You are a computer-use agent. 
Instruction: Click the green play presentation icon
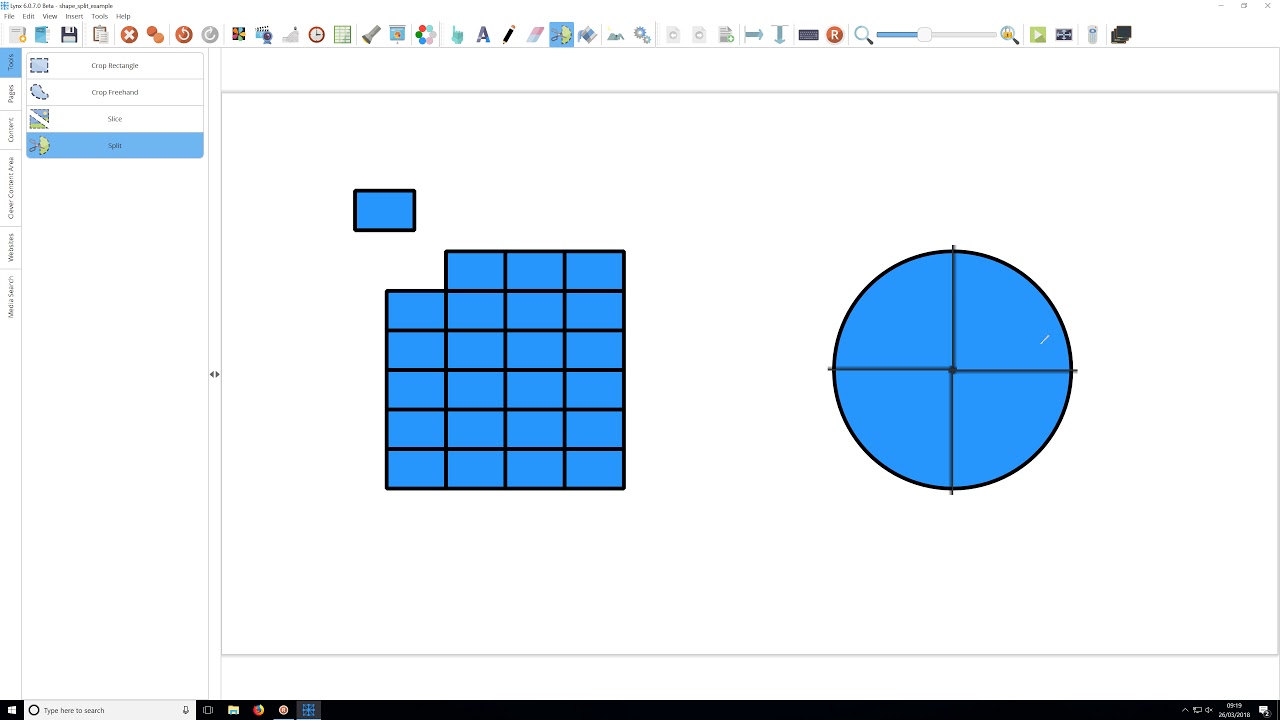1038,35
